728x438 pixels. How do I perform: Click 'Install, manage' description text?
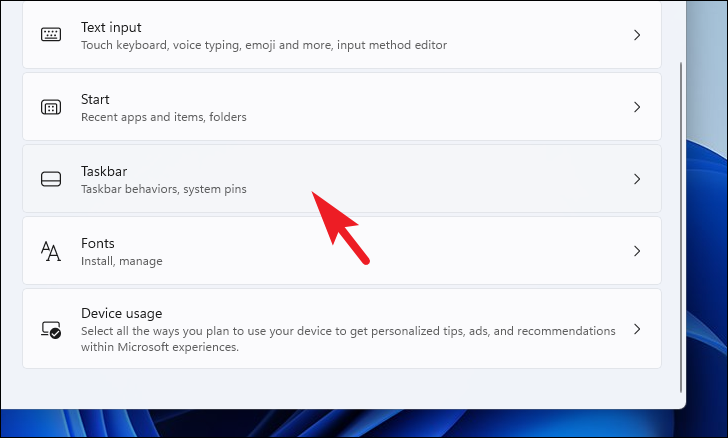pos(122,261)
